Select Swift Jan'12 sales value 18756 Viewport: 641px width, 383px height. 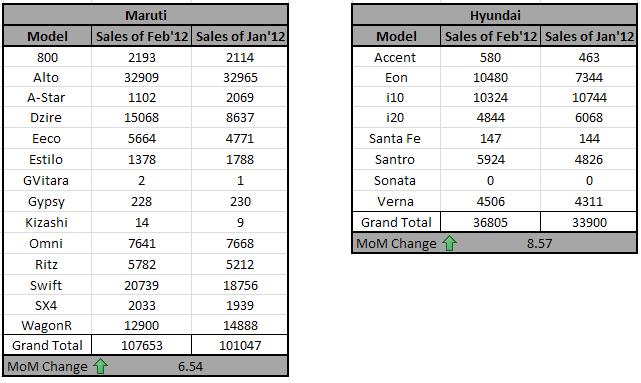[x=240, y=285]
